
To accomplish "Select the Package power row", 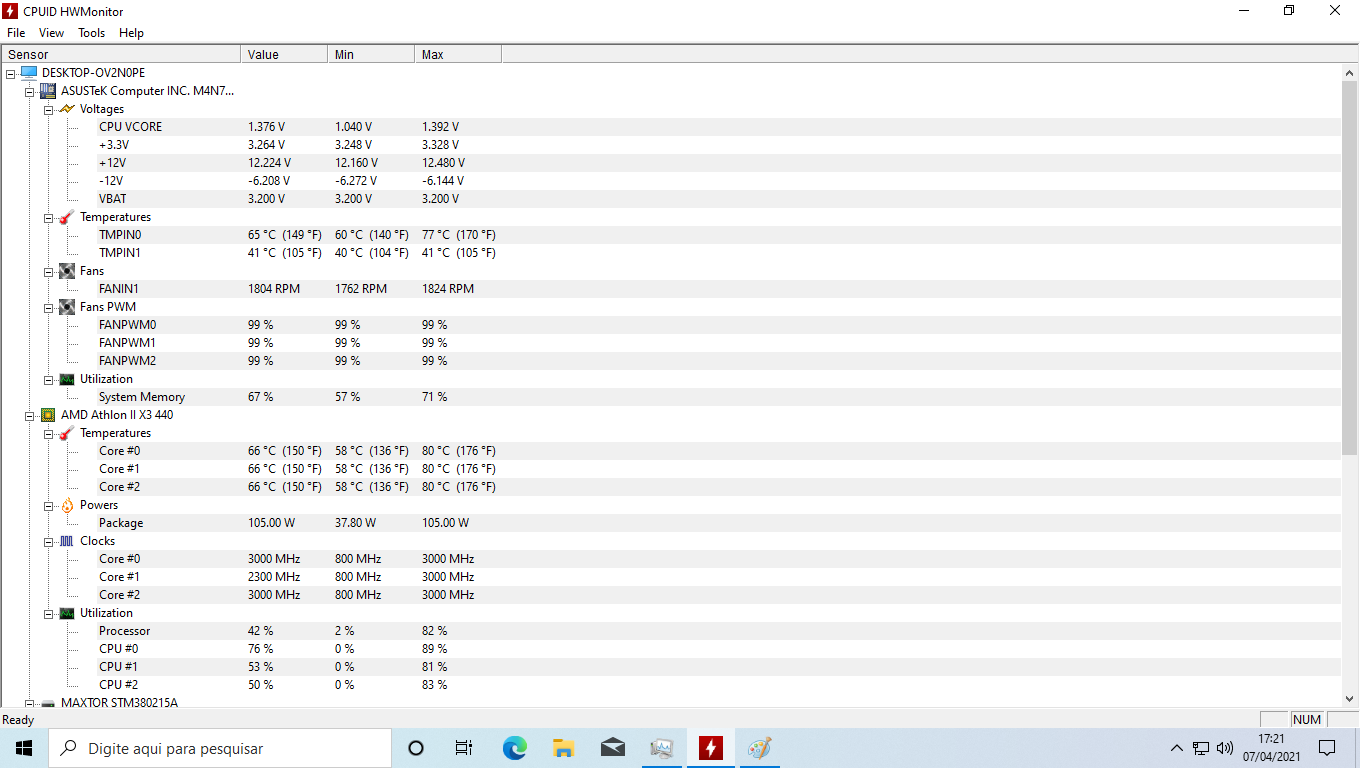I will (671, 523).
